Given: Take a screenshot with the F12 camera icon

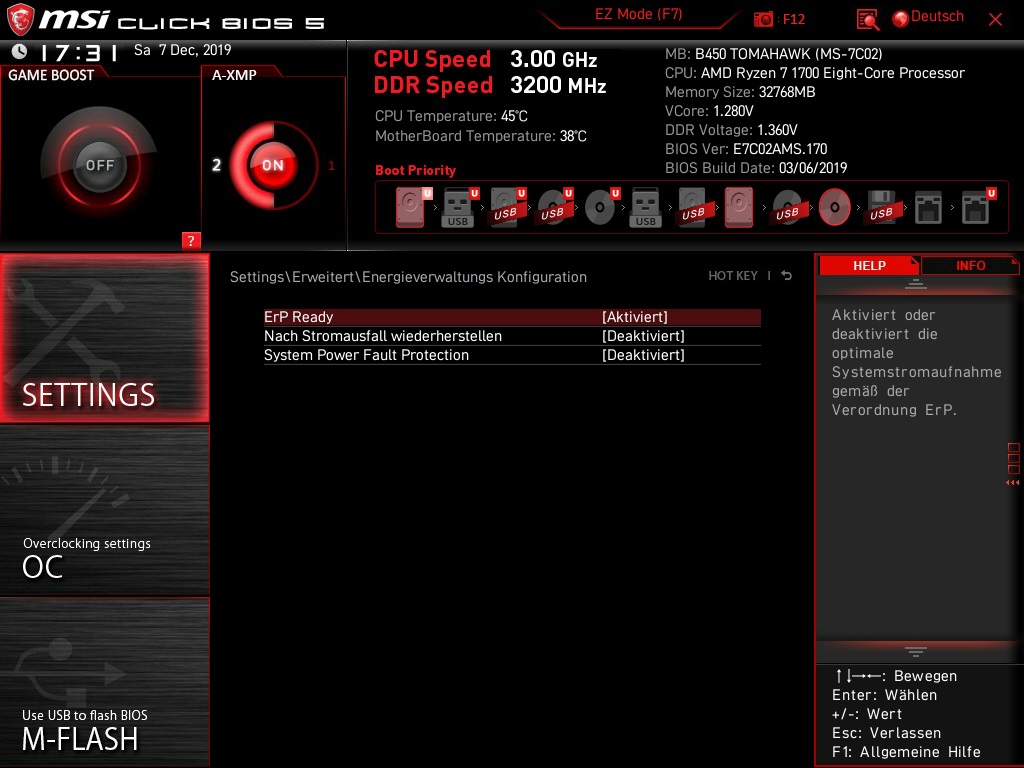Looking at the screenshot, I should tap(763, 20).
